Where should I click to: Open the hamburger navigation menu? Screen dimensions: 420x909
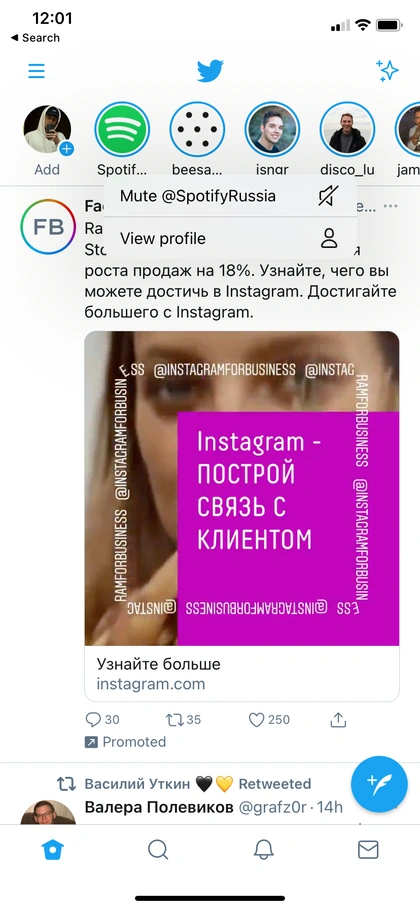pyautogui.click(x=37, y=71)
